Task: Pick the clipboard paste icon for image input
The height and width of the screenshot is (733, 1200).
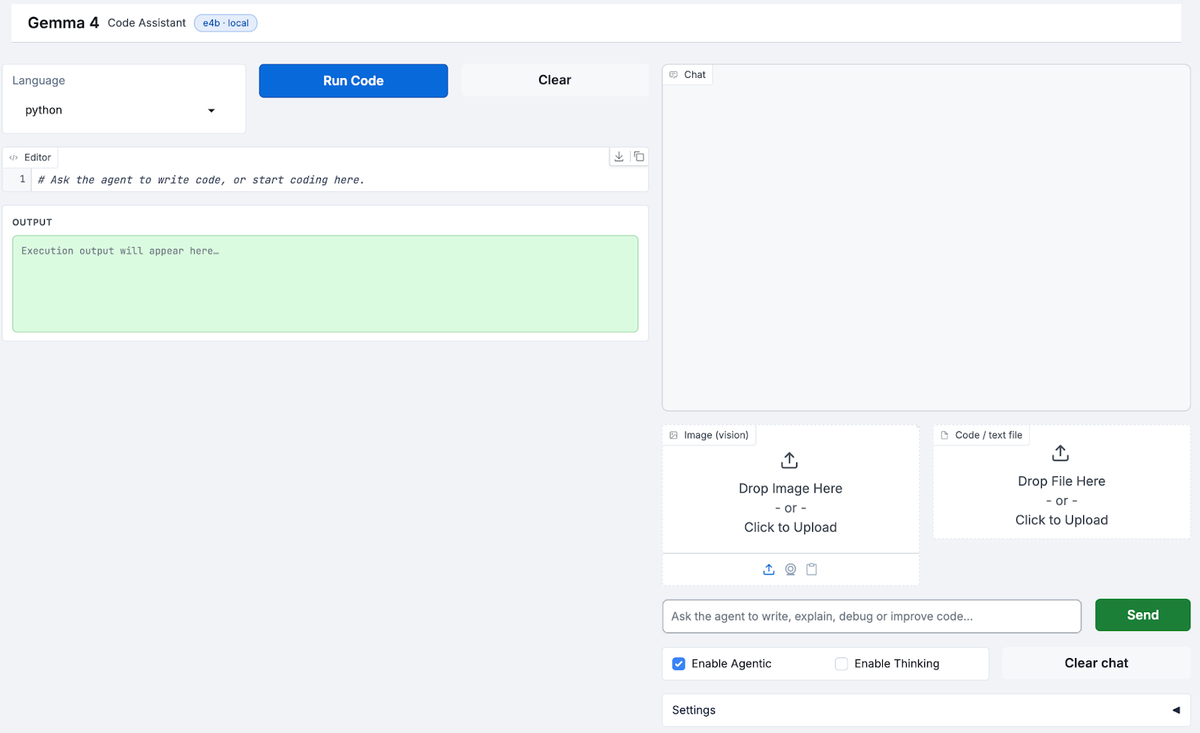Action: 812,569
